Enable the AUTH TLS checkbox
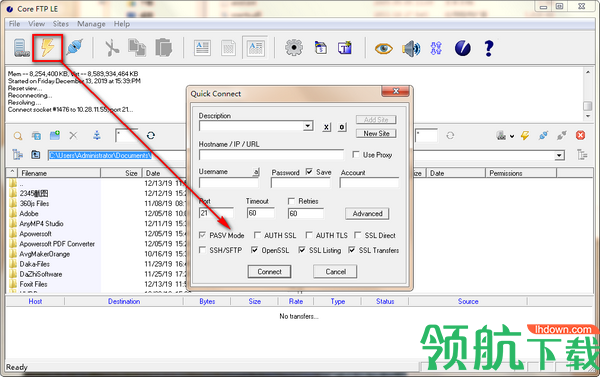Viewport: 600px width, 377px height. point(309,235)
